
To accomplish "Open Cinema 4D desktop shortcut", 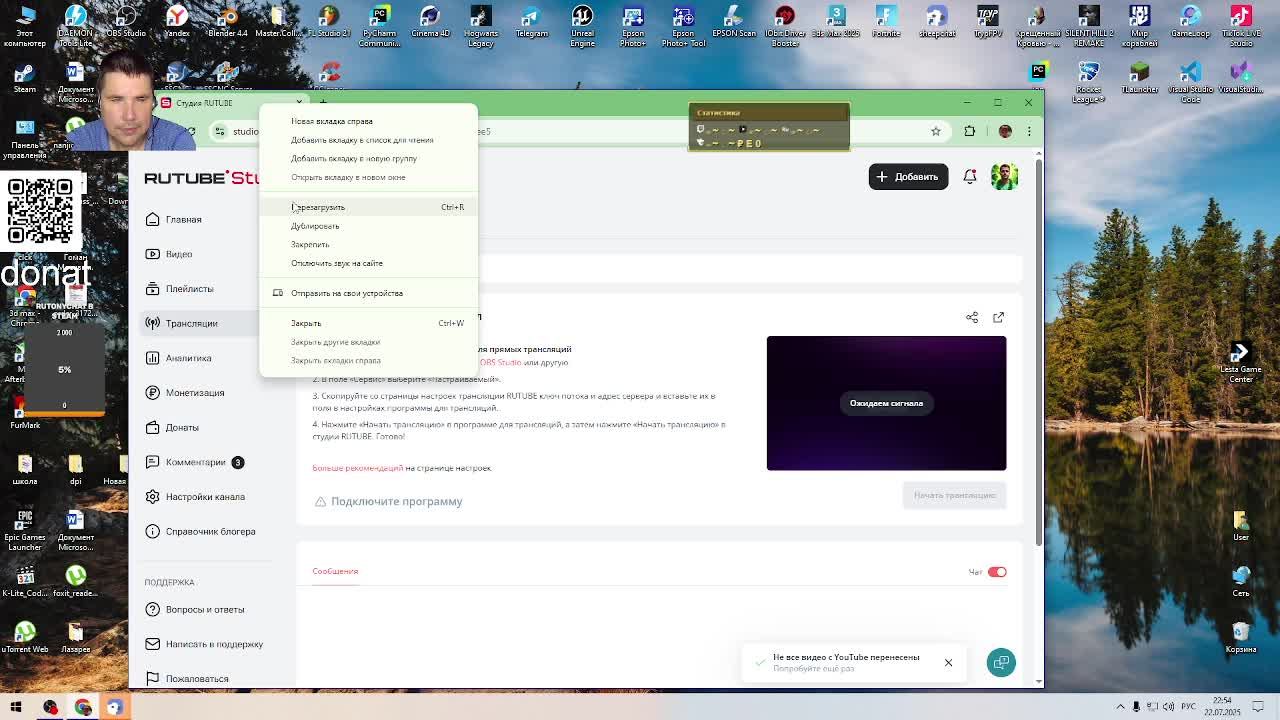I will (x=430, y=22).
